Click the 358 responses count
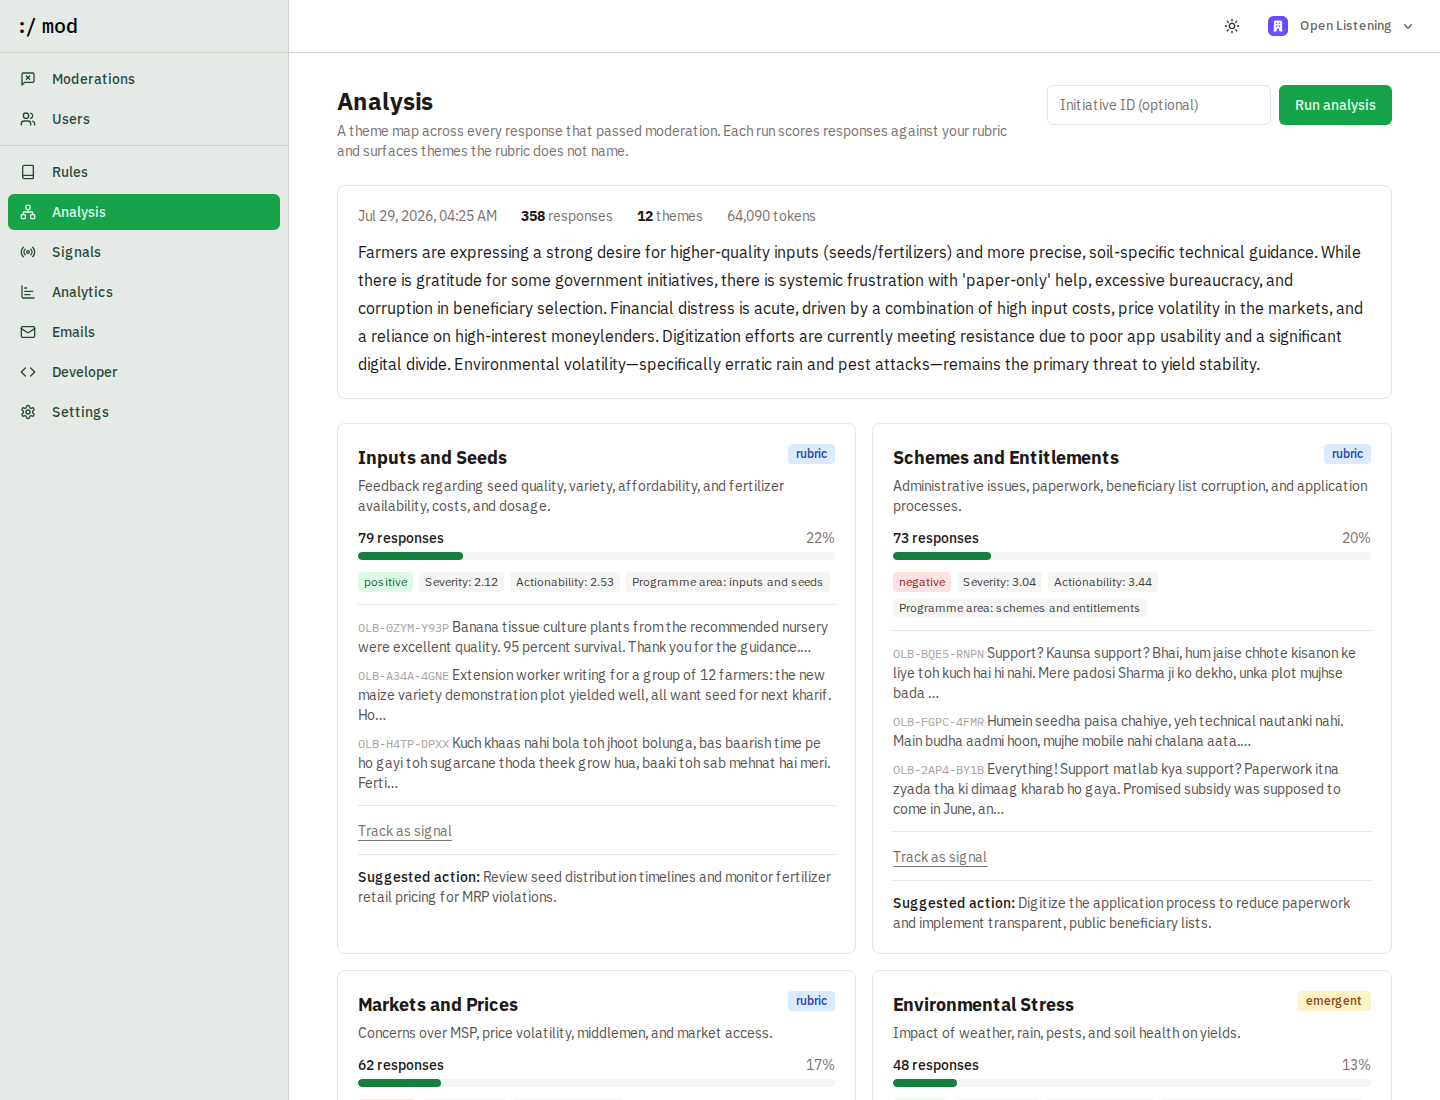Image resolution: width=1440 pixels, height=1100 pixels. pyautogui.click(x=566, y=216)
